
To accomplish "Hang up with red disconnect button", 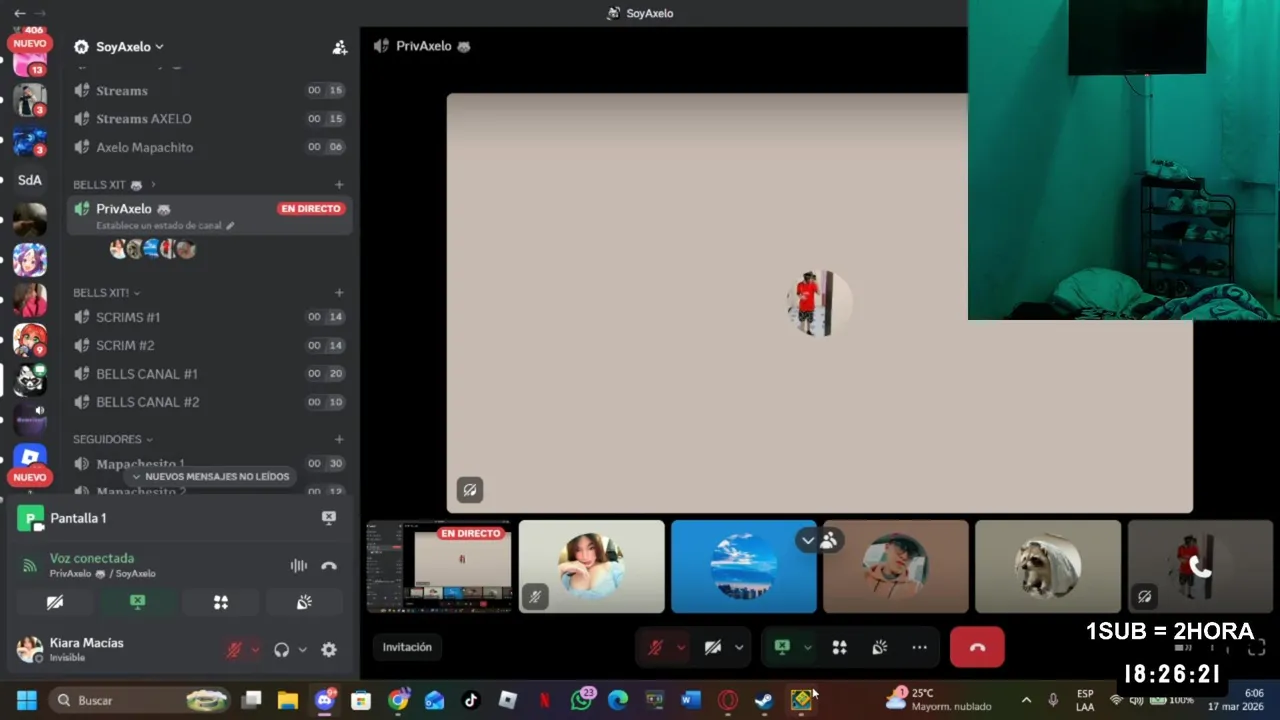I will (977, 648).
